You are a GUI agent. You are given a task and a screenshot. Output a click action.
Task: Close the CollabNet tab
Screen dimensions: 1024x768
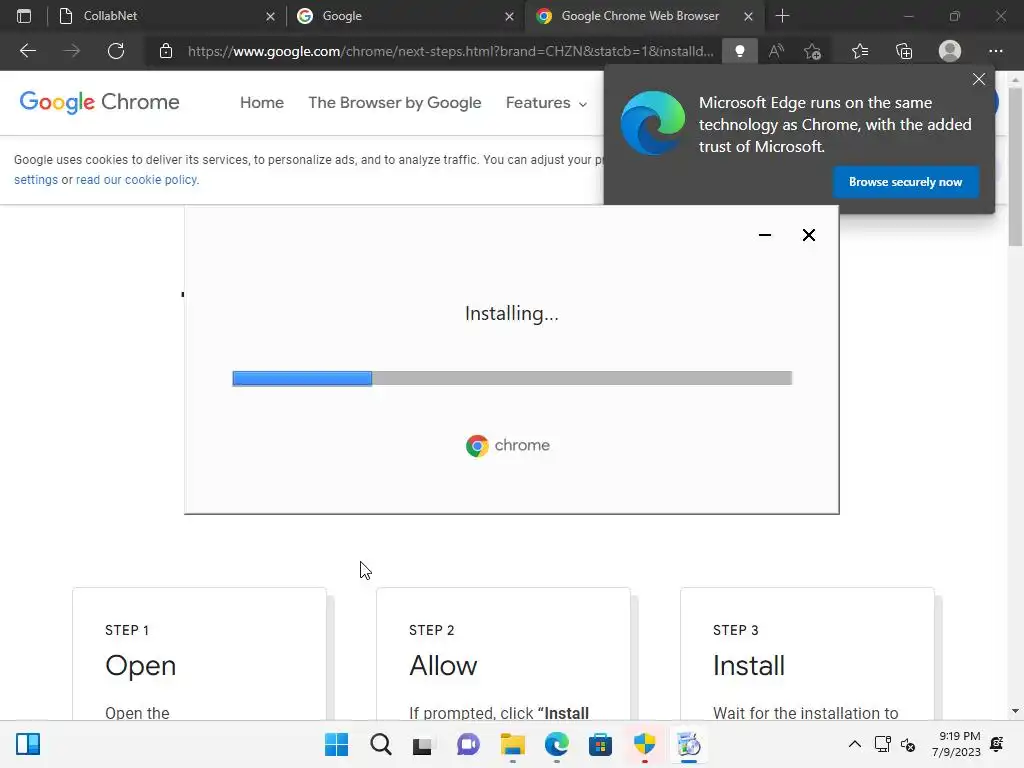(270, 16)
